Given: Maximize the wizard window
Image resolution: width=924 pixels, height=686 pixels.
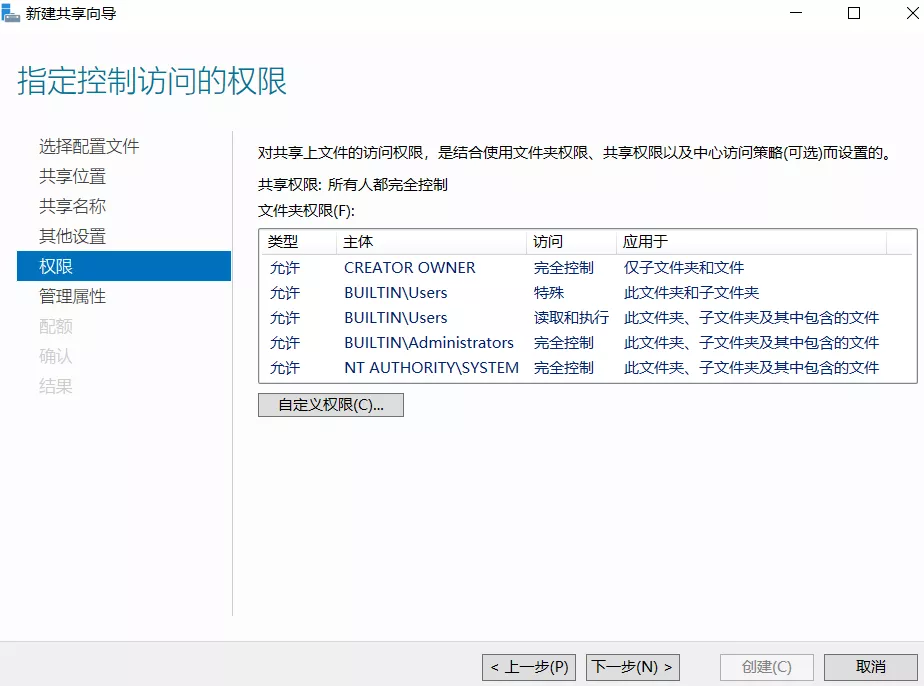Looking at the screenshot, I should click(x=853, y=14).
